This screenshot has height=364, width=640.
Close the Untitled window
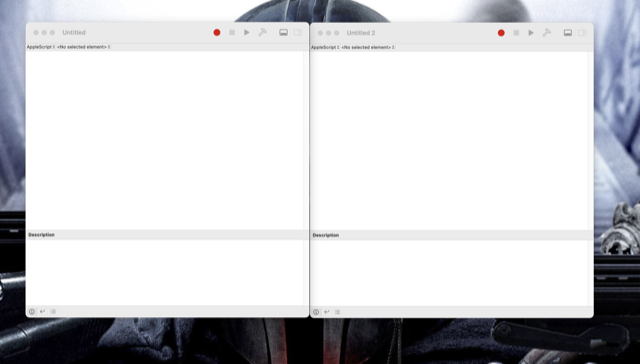36,33
